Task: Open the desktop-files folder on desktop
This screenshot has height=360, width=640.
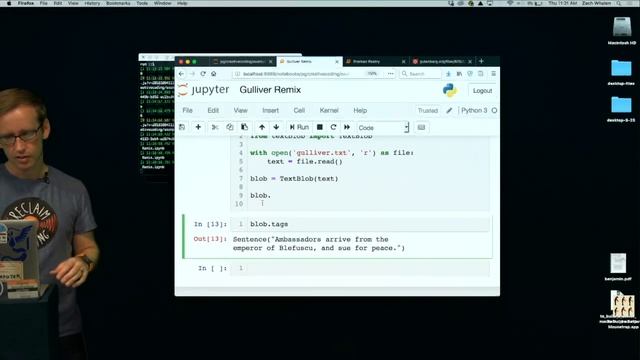Action: [x=621, y=73]
